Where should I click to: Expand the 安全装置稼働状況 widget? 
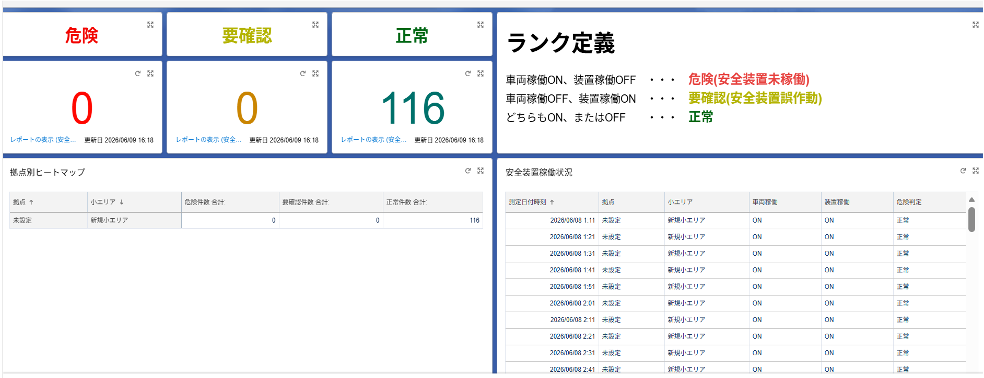pyautogui.click(x=975, y=170)
